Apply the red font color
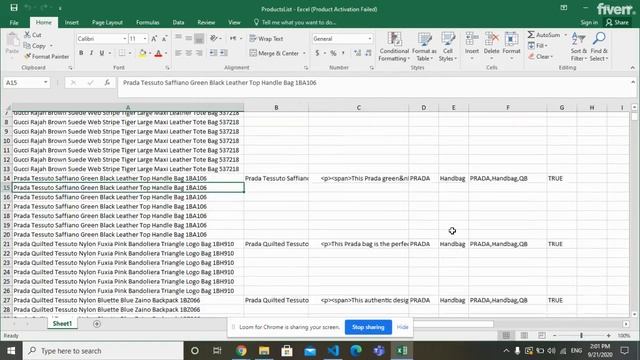Image resolution: width=640 pixels, height=360 pixels. 158,53
